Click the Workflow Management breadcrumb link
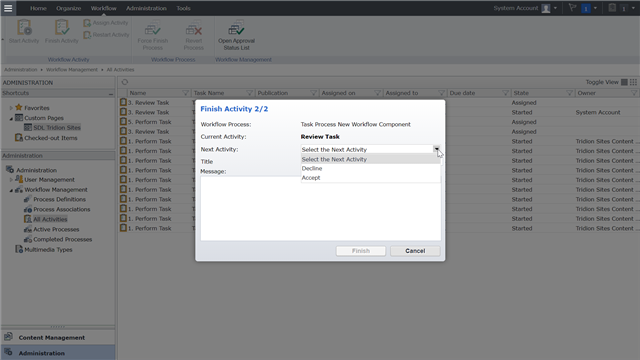 click(72, 70)
